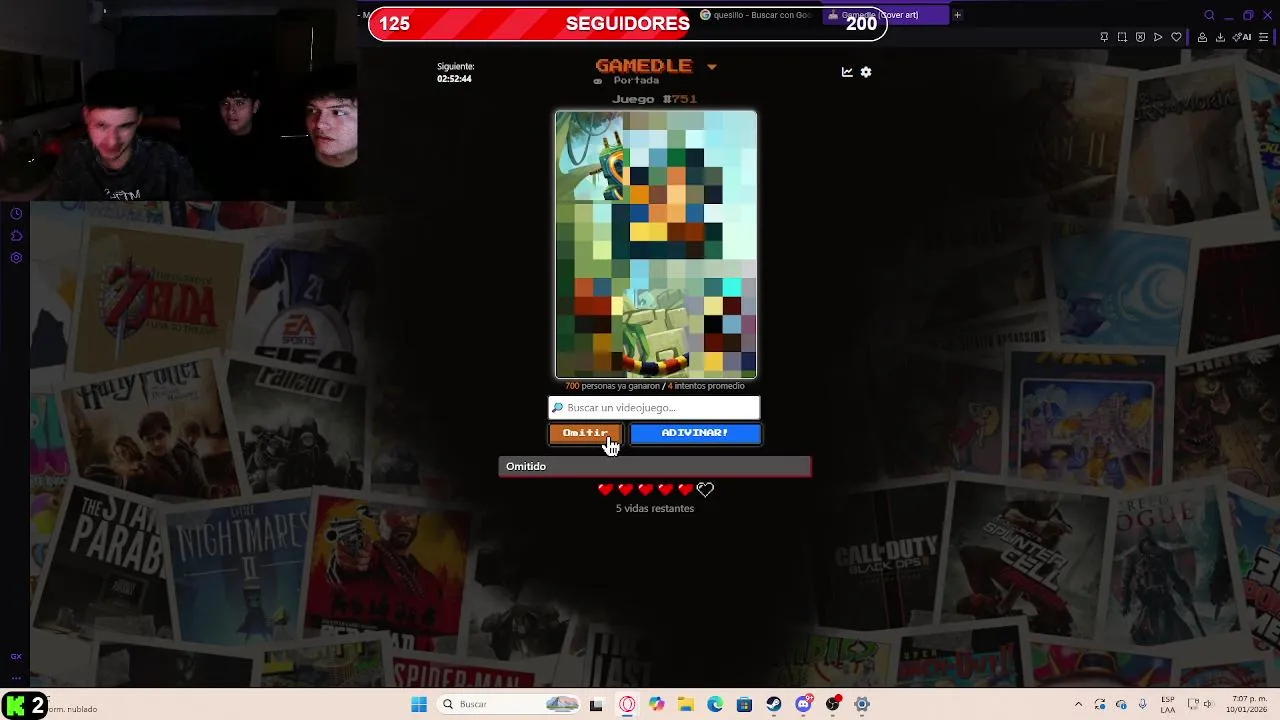Click the players-won statistics text
The height and width of the screenshot is (720, 1280).
(x=655, y=386)
